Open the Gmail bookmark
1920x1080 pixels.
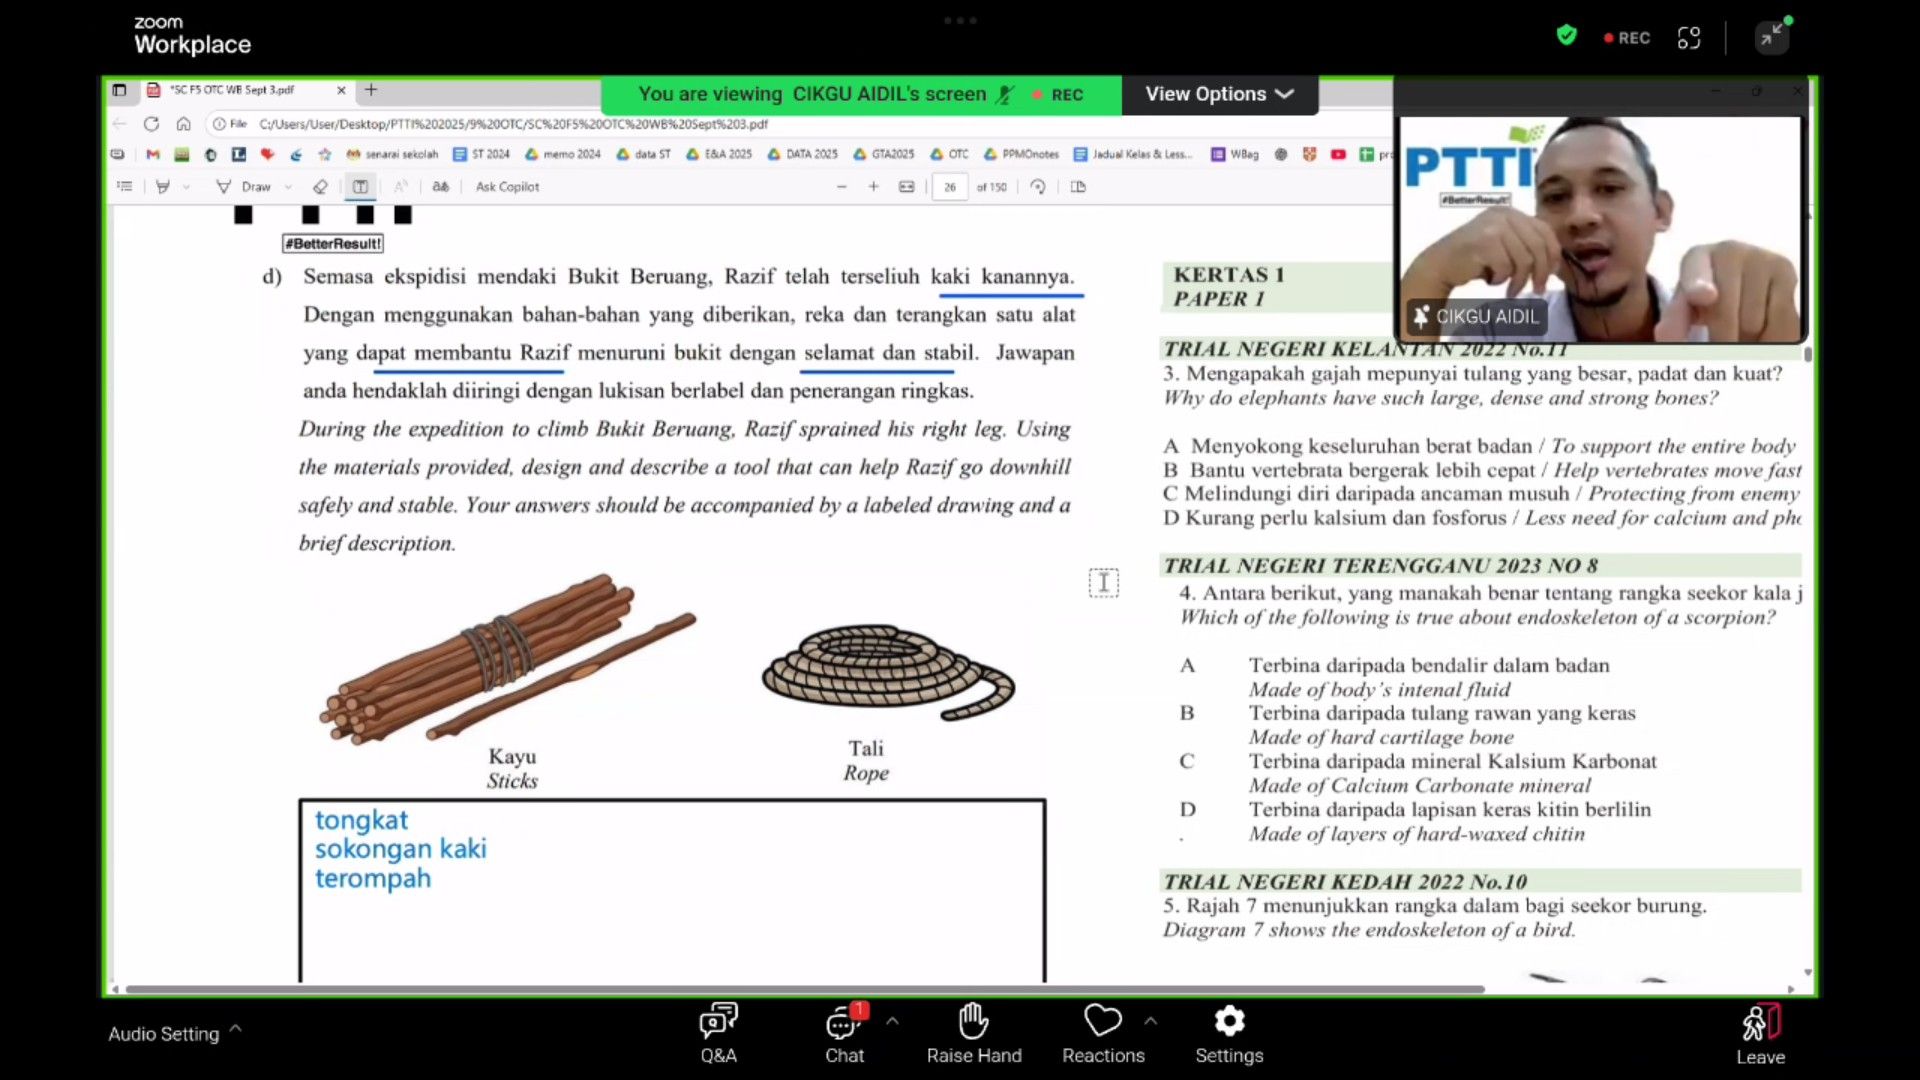tap(153, 154)
